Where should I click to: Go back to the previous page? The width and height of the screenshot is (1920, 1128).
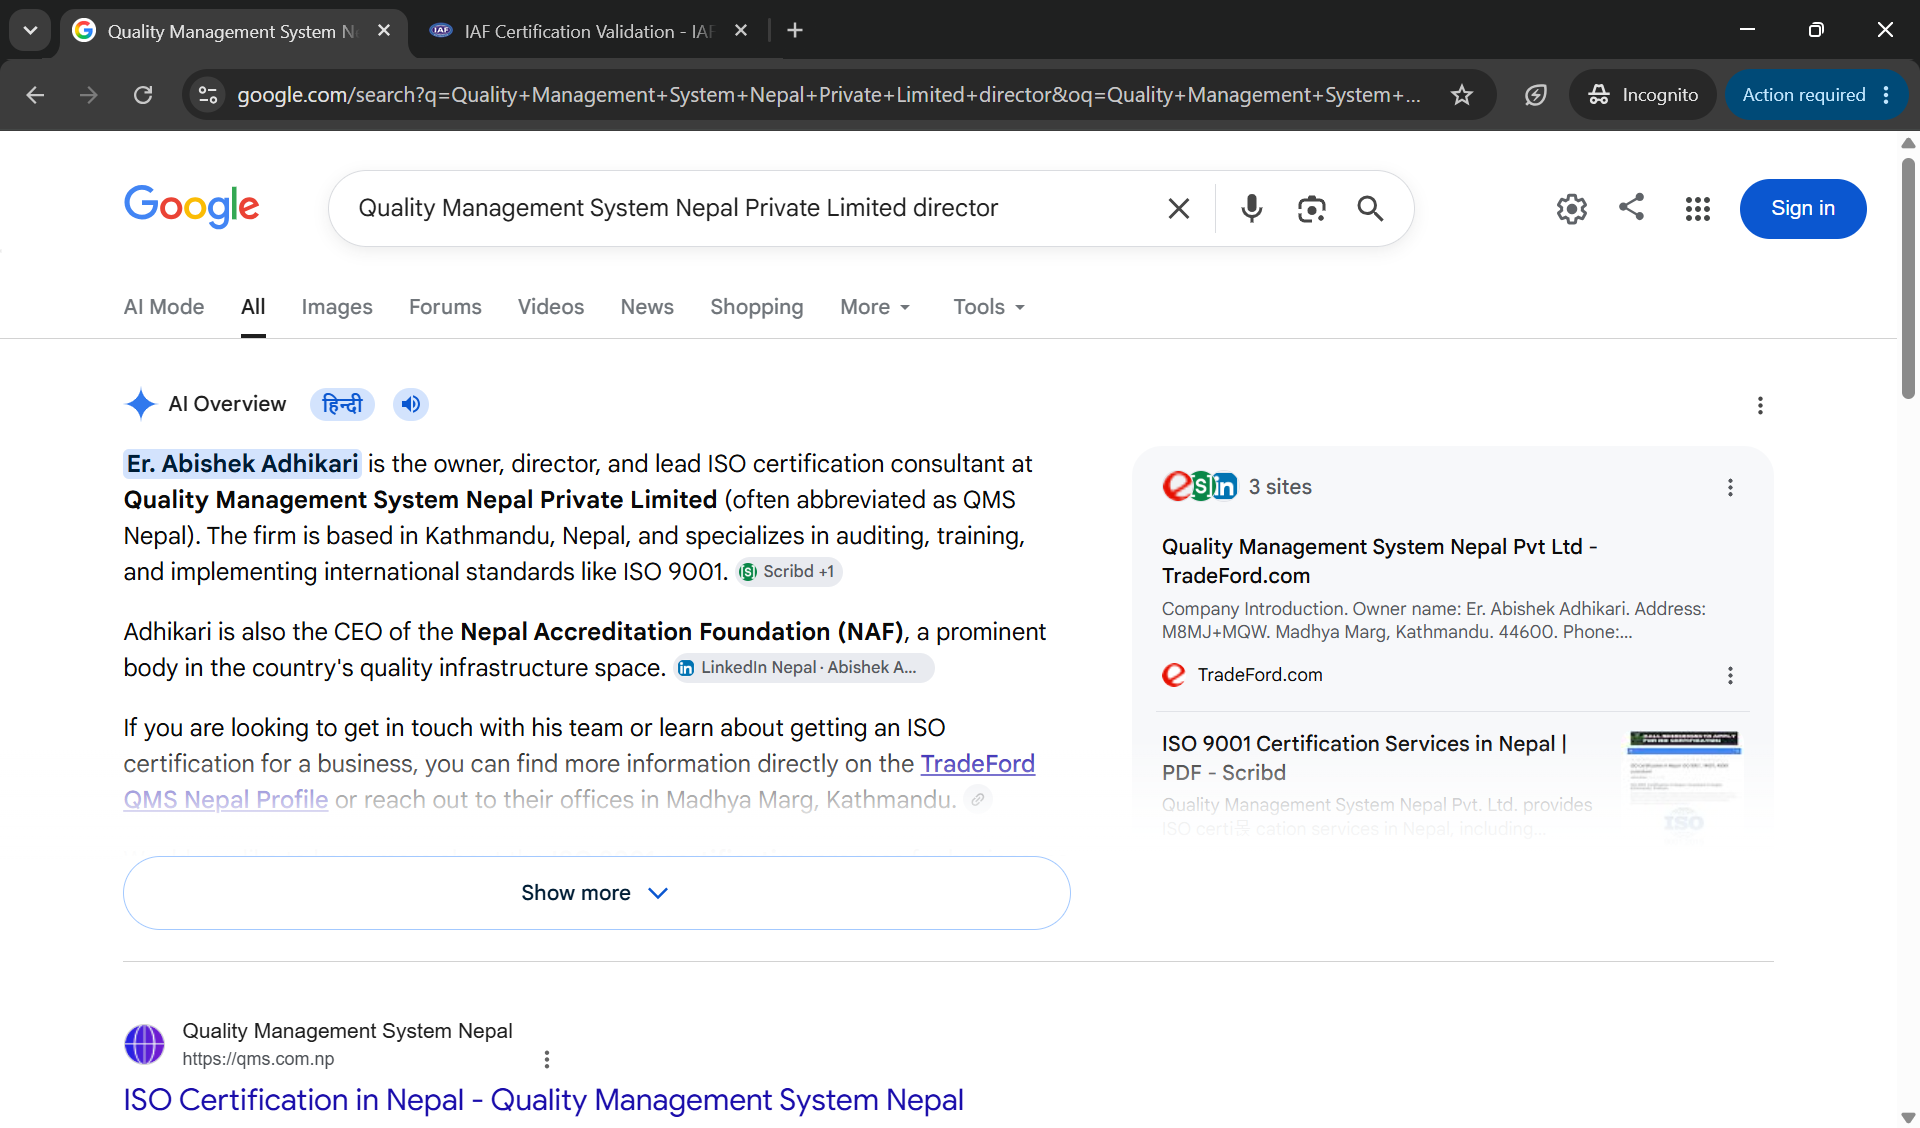pos(35,95)
